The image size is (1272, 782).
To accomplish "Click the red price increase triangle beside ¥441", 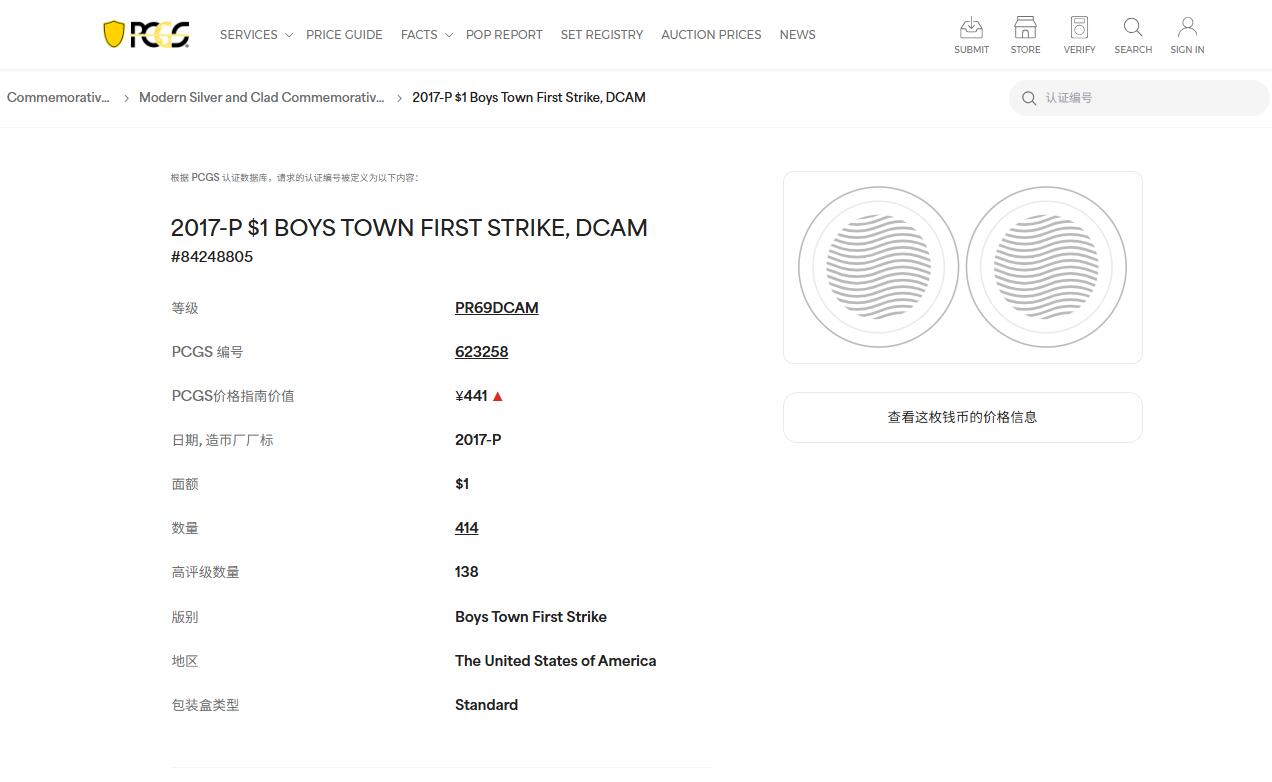I will pyautogui.click(x=497, y=395).
